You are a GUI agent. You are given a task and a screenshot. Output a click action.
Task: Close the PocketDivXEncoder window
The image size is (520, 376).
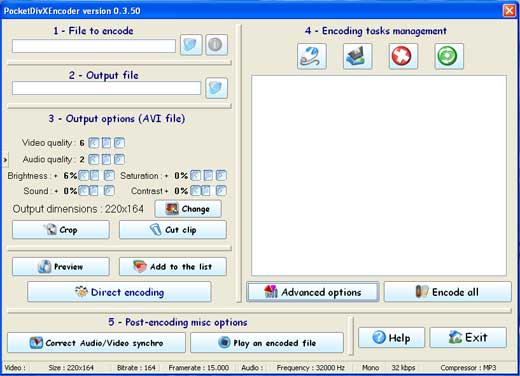click(509, 11)
